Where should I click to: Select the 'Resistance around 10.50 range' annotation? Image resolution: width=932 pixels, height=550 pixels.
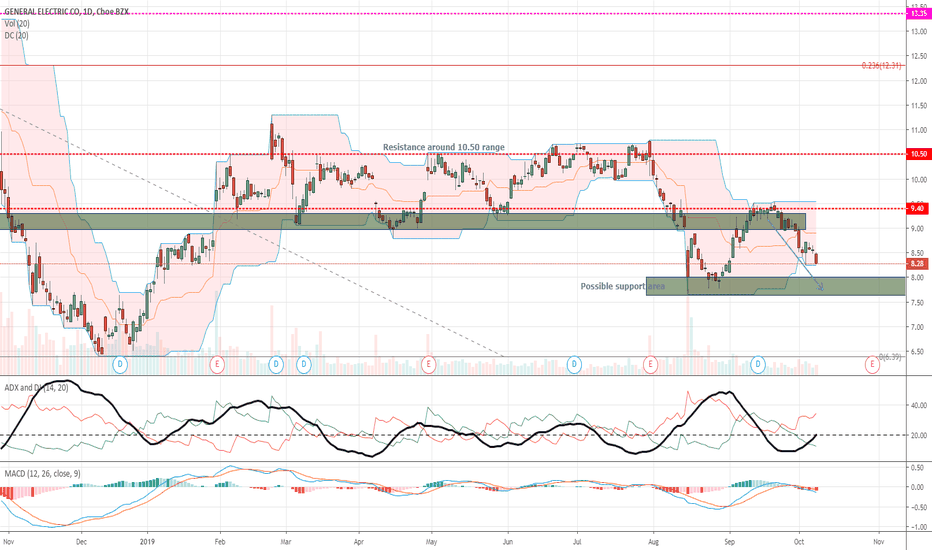443,147
